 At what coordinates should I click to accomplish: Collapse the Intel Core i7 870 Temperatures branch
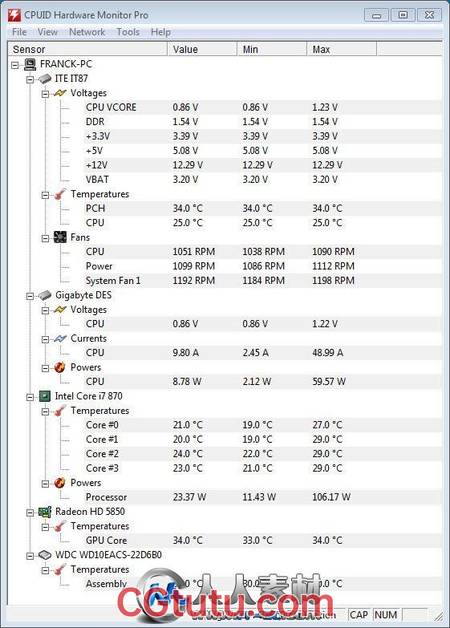pos(45,412)
